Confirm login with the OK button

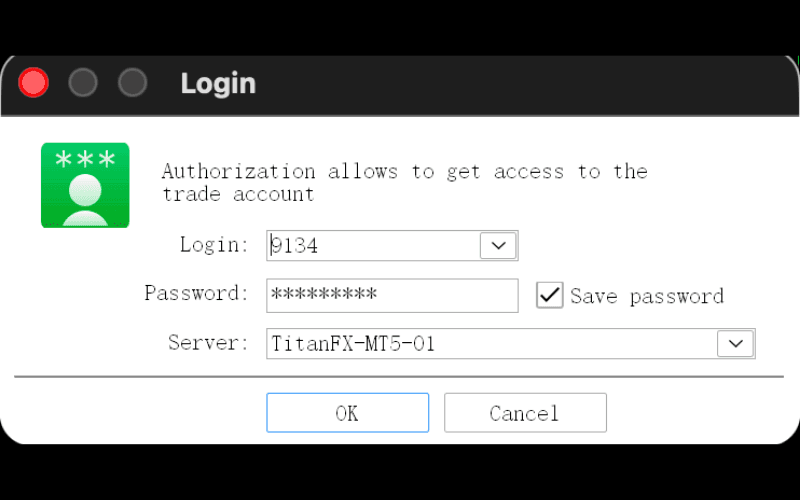coord(347,413)
